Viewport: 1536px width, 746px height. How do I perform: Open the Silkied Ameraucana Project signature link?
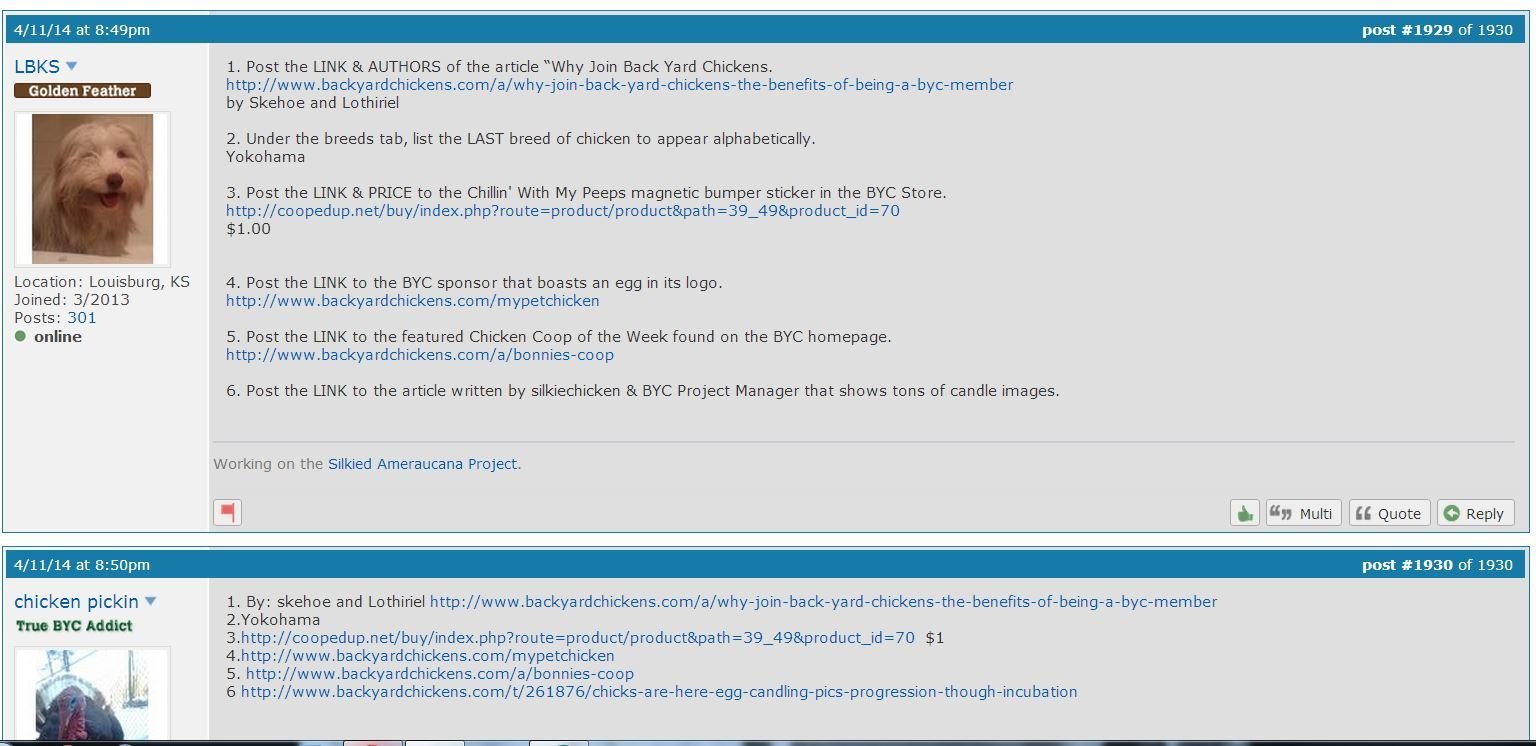pyautogui.click(x=424, y=464)
